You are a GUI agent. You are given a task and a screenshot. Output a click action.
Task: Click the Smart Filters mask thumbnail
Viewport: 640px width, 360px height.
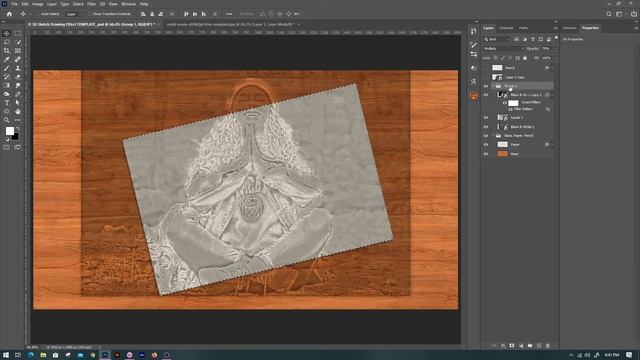tap(513, 103)
